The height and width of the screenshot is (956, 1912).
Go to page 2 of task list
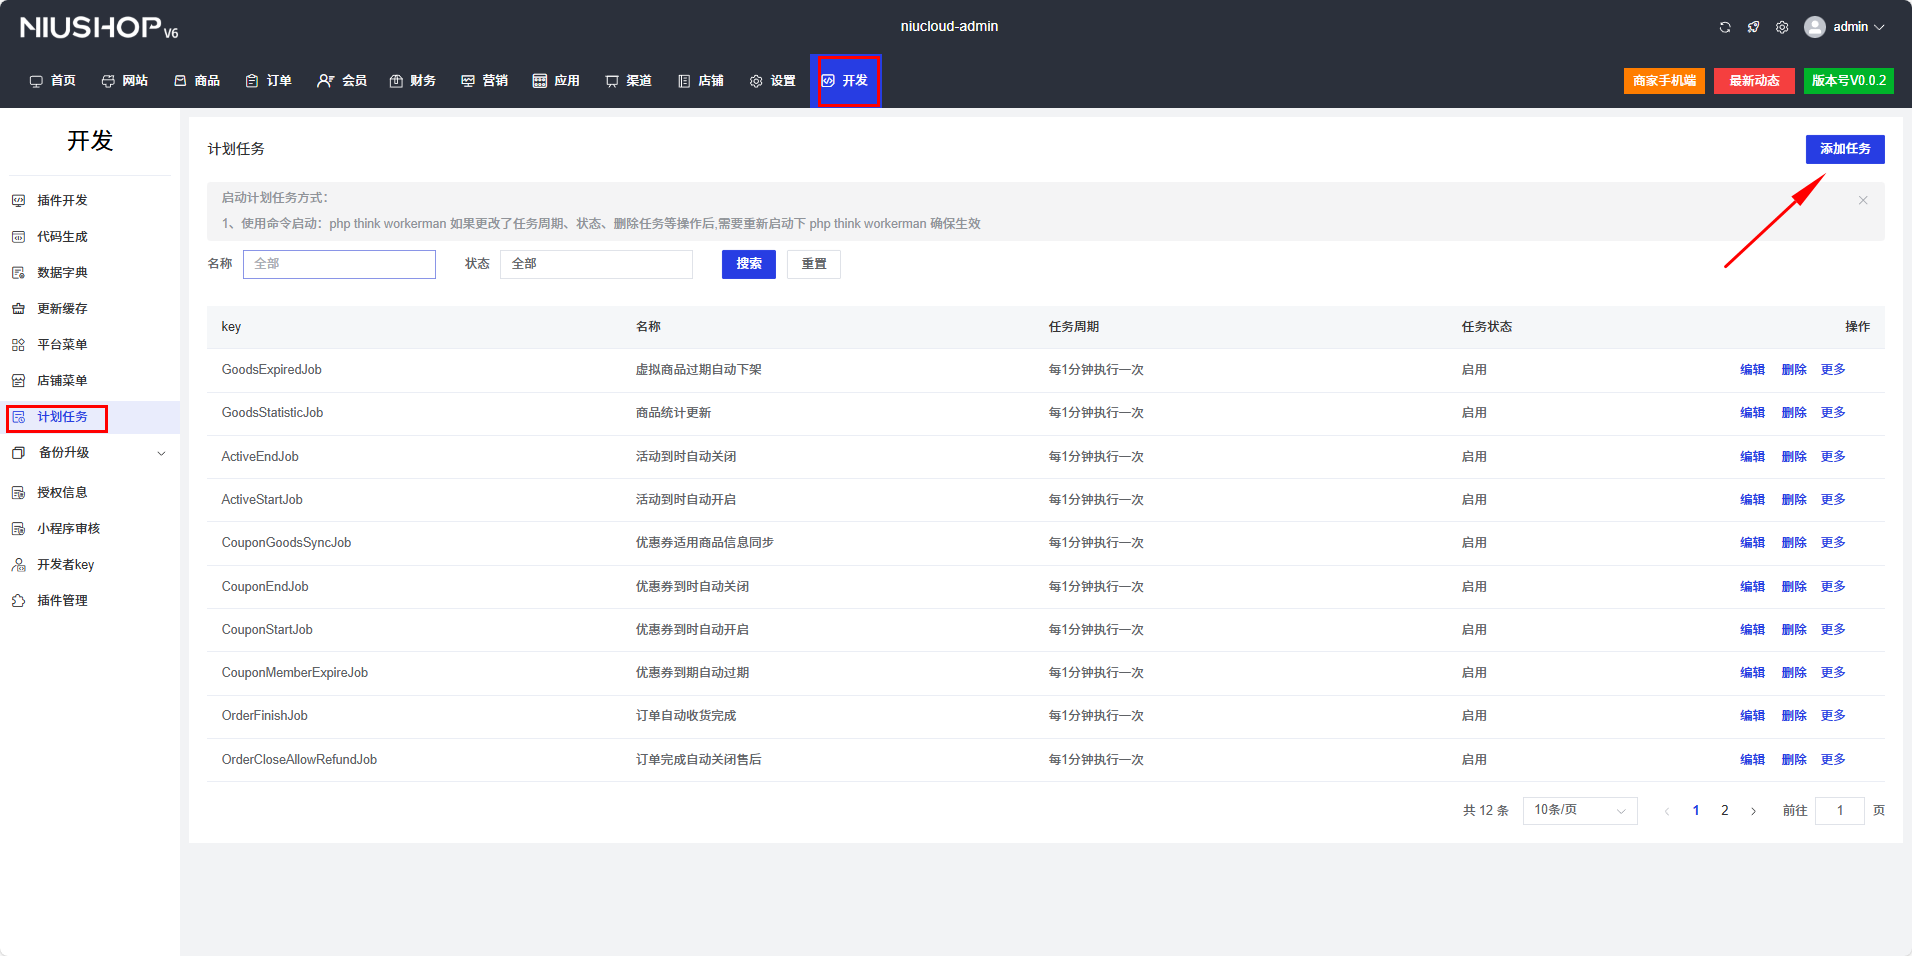[x=1724, y=810]
